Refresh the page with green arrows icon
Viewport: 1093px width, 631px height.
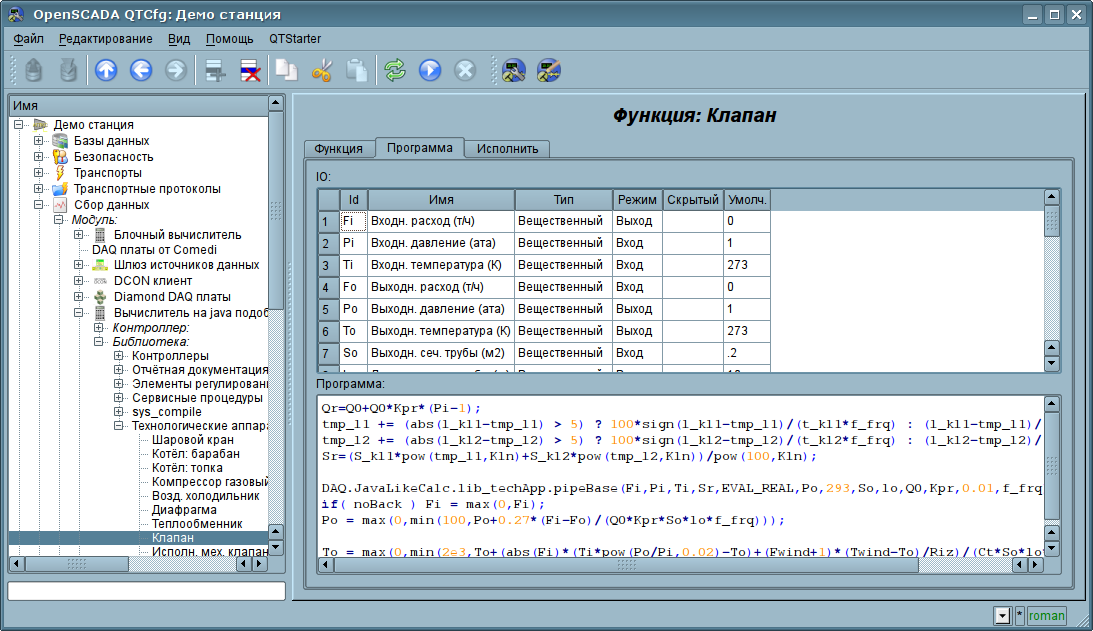[x=395, y=70]
